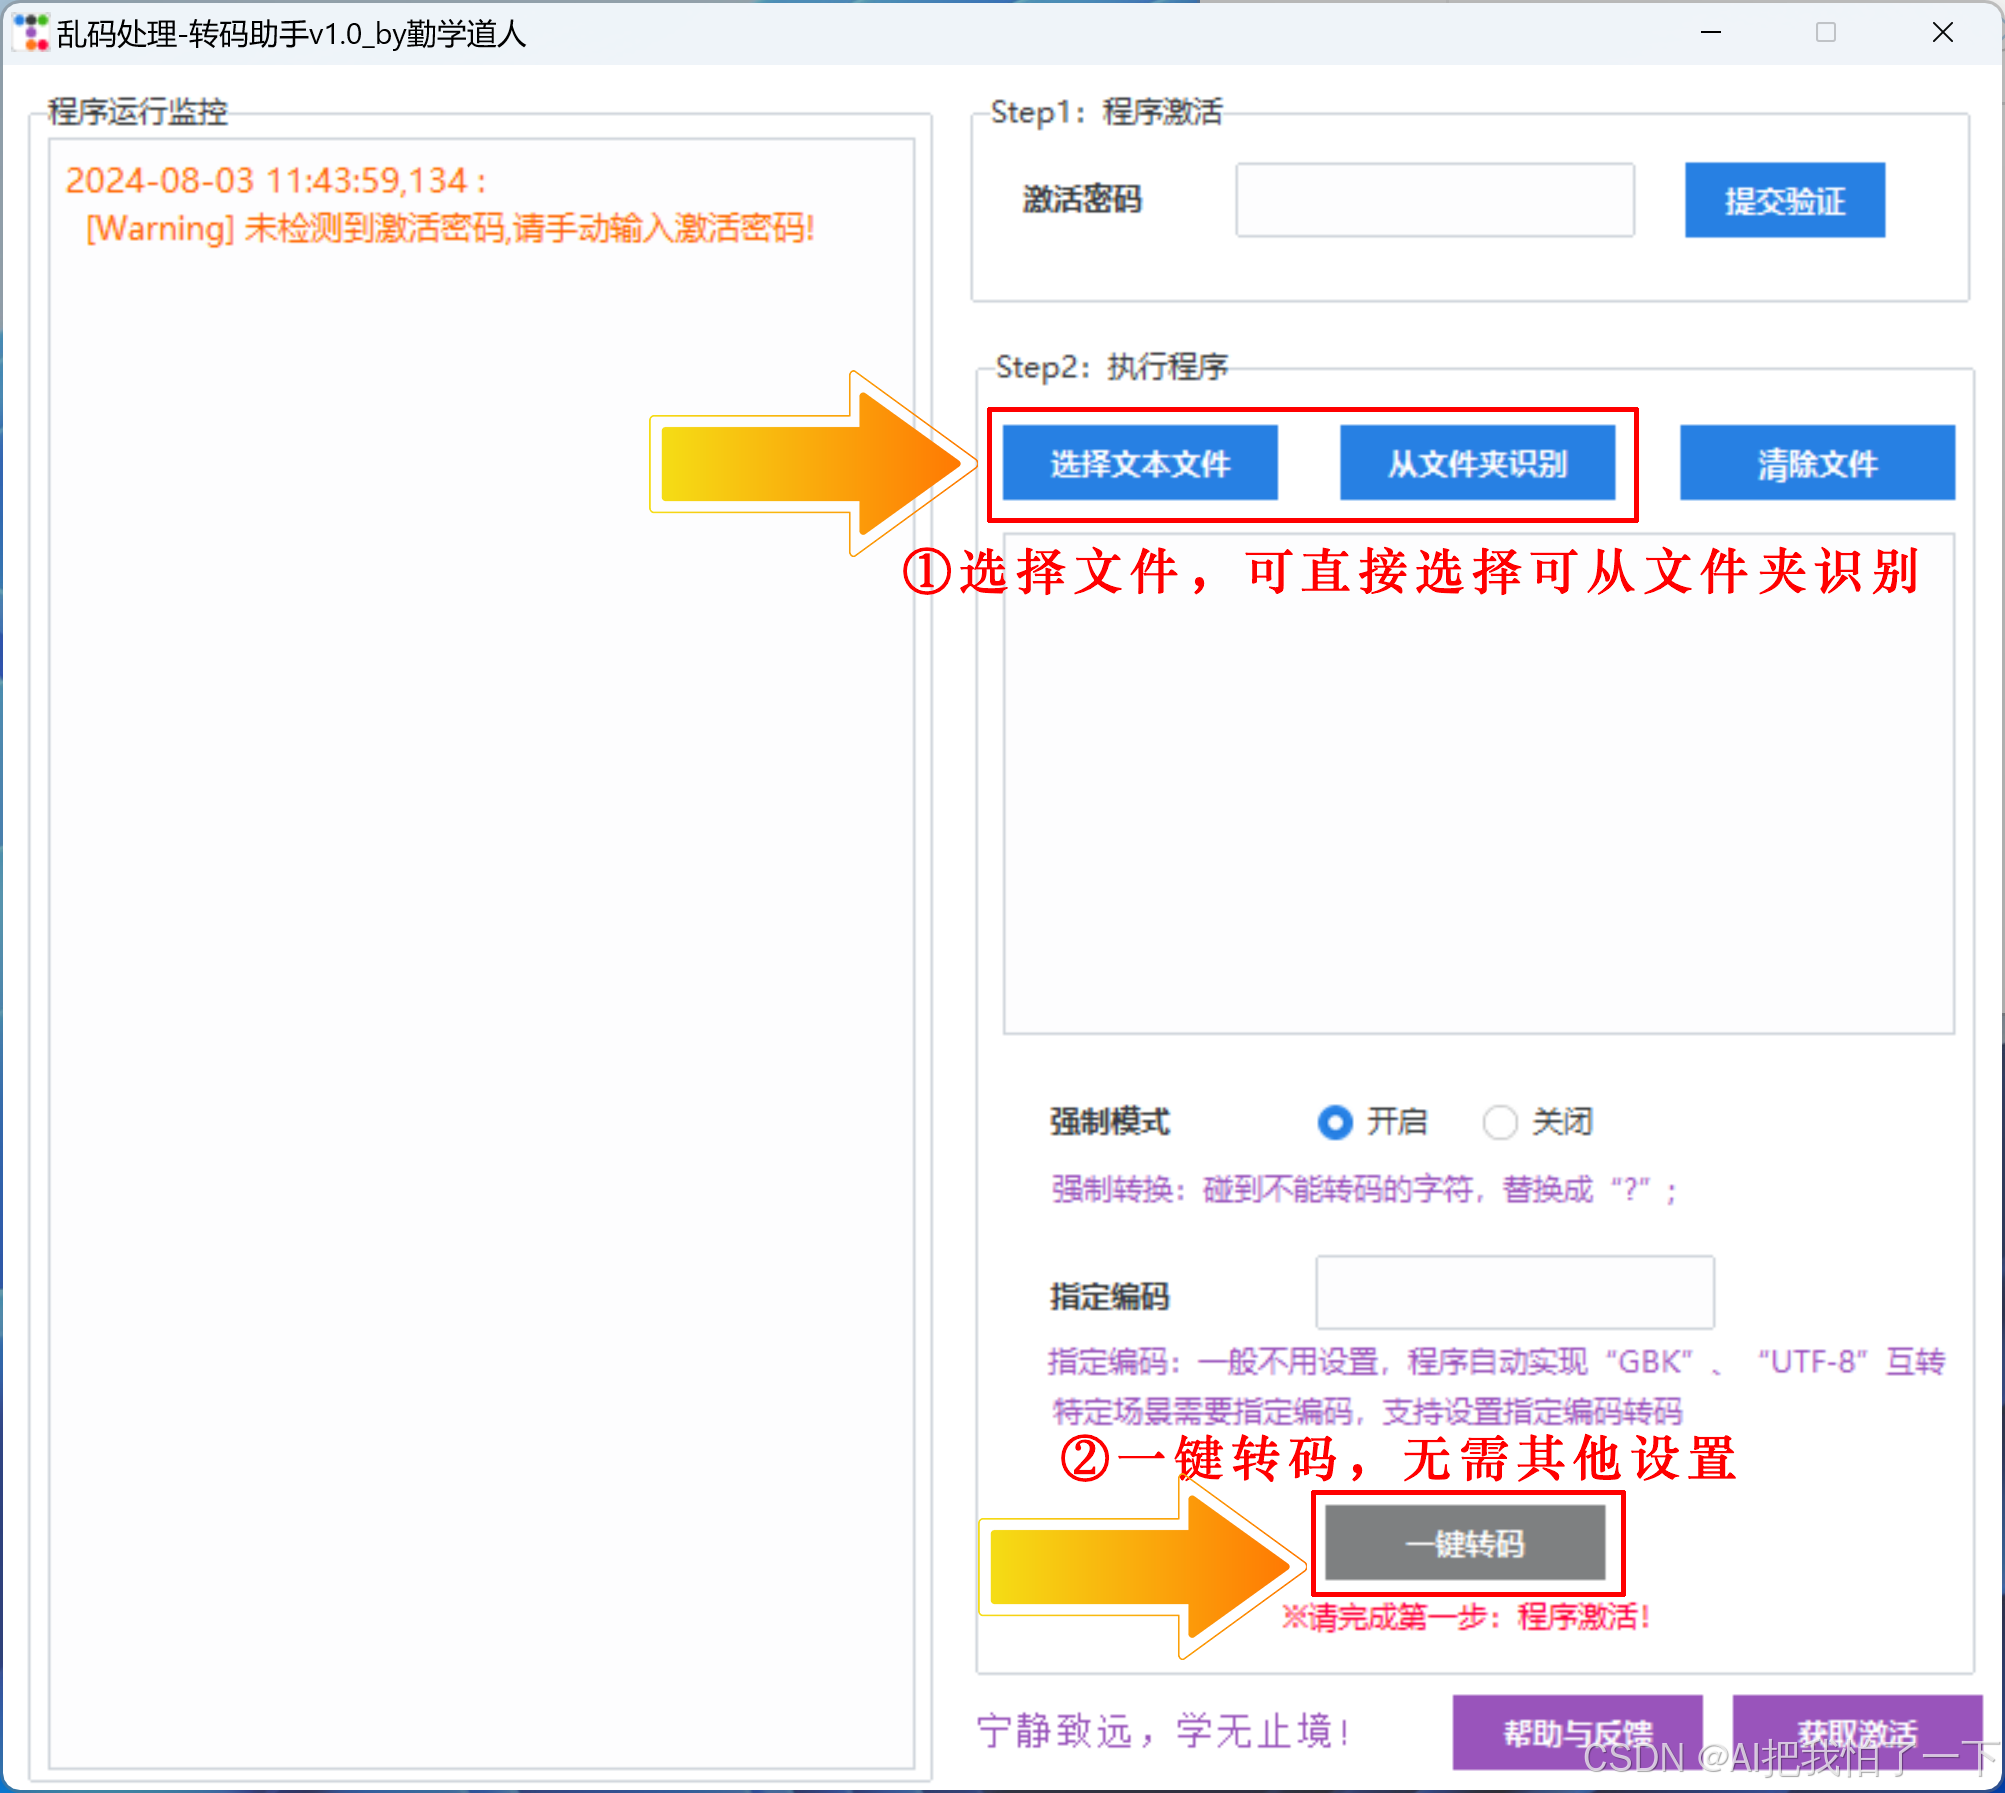Click the 激活密码 input field
The image size is (2005, 1793).
pos(1434,200)
